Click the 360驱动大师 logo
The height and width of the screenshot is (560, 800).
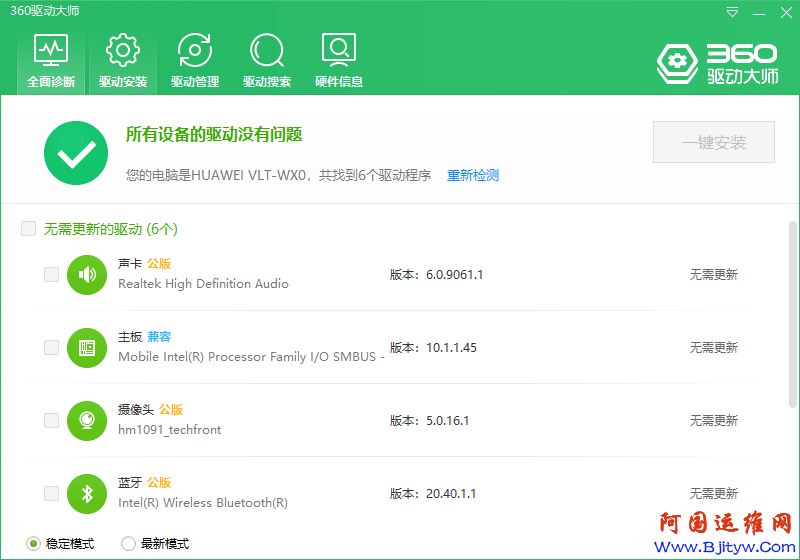(x=716, y=63)
